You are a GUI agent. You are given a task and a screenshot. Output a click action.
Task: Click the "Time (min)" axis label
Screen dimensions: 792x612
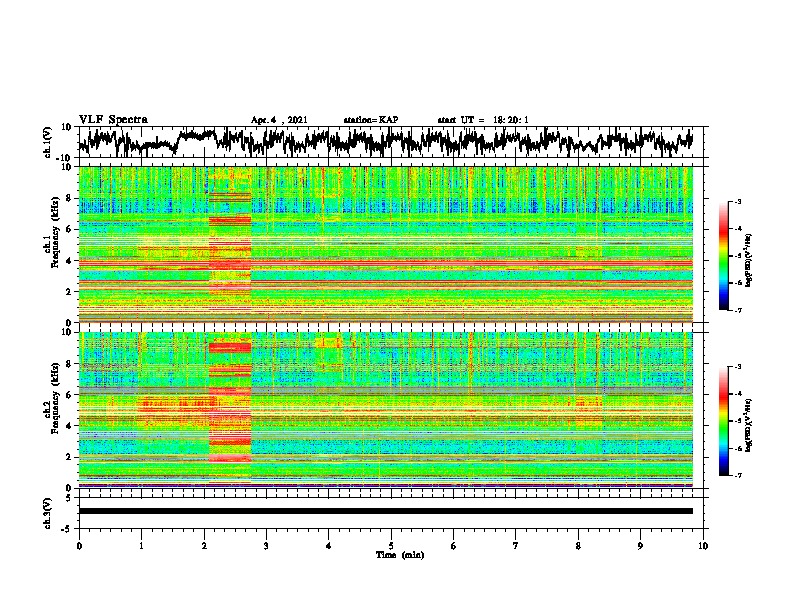pos(400,555)
